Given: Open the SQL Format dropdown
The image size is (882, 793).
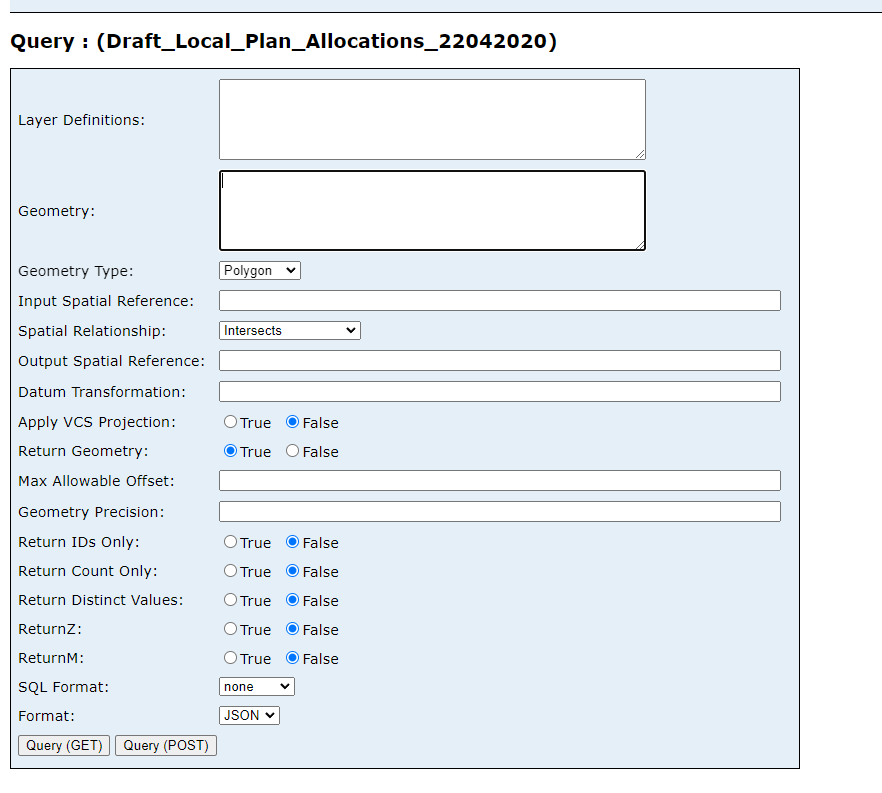Looking at the screenshot, I should [256, 686].
